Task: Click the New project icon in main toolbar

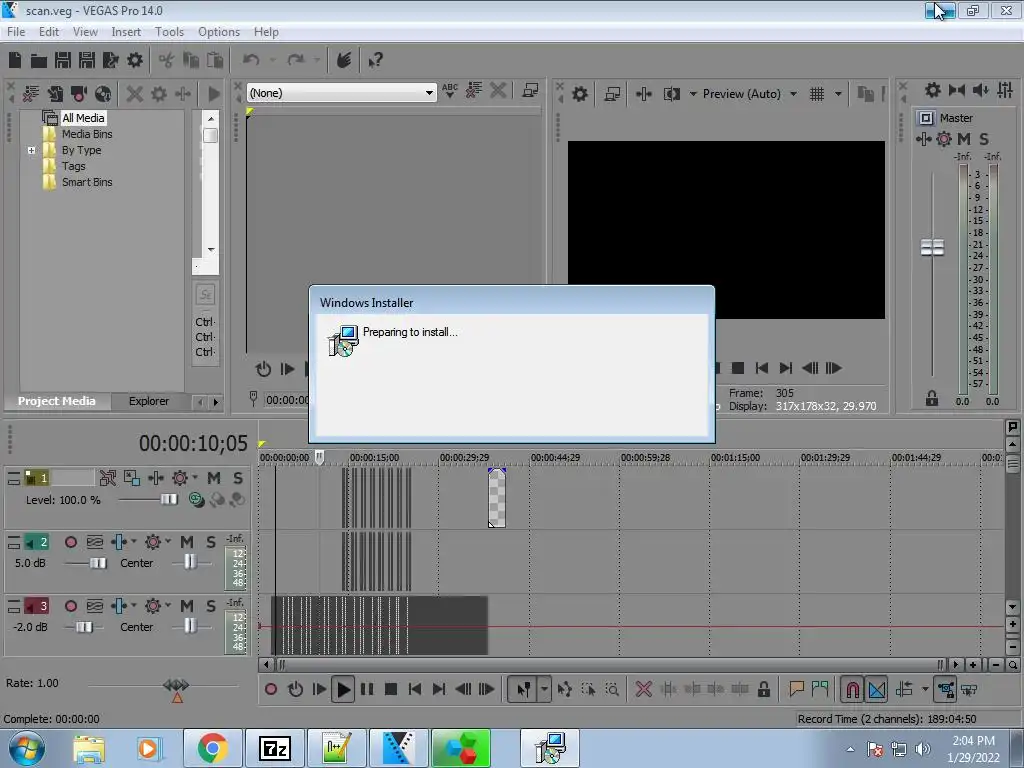Action: pyautogui.click(x=15, y=61)
